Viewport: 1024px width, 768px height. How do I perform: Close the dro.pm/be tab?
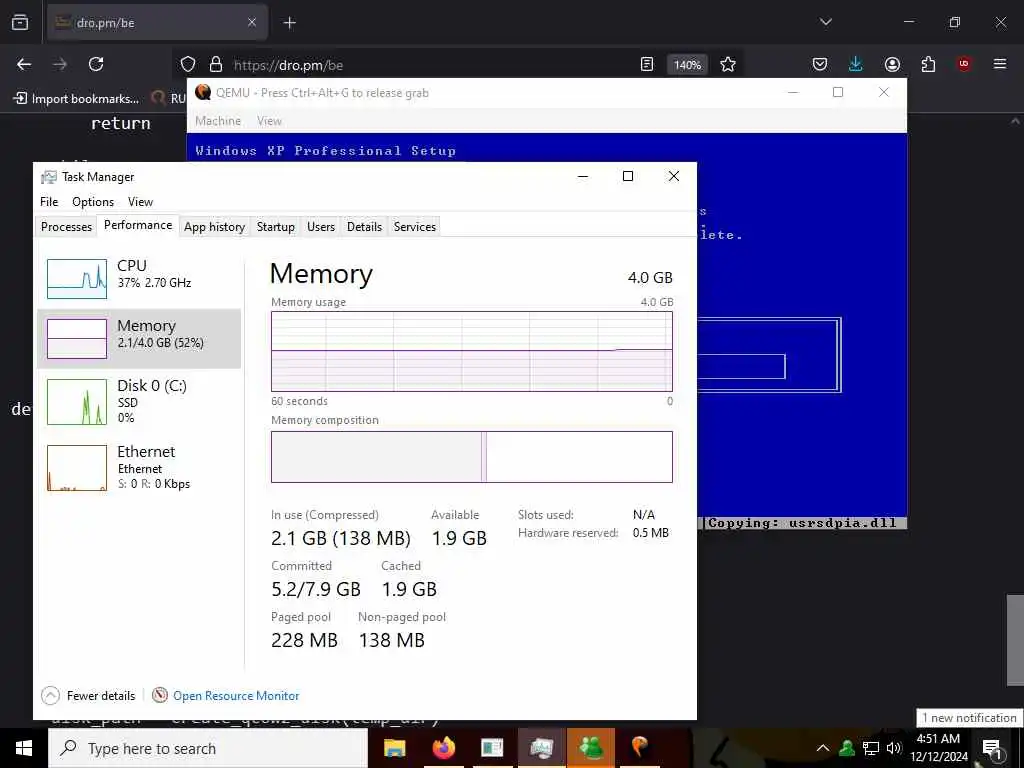click(x=252, y=23)
